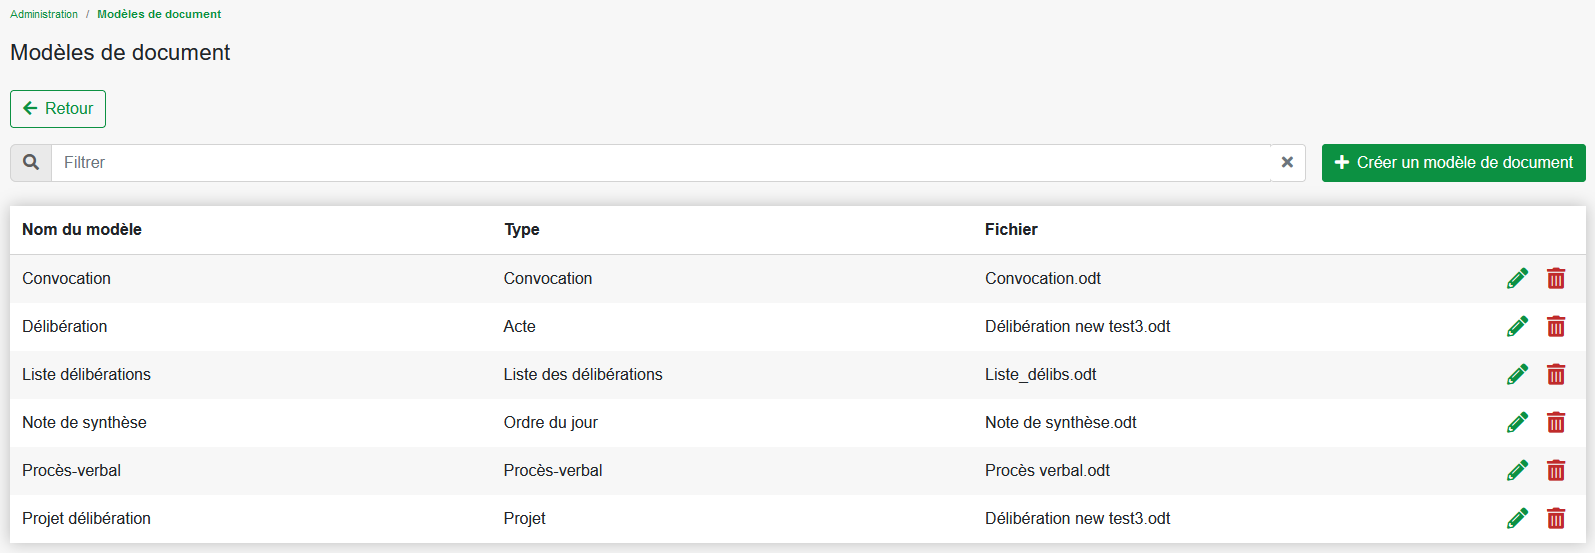Delete the Note de synthèse model
The height and width of the screenshot is (553, 1595).
(x=1556, y=422)
